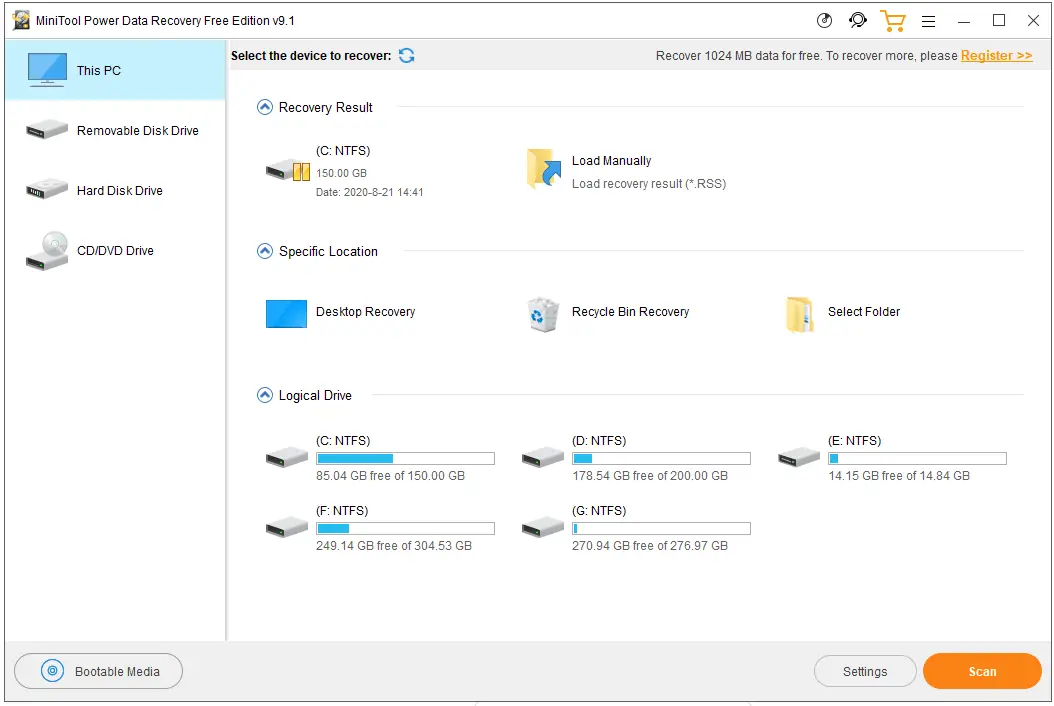Click the E: drive usage bar
The width and height of the screenshot is (1054, 706).
[x=918, y=459]
